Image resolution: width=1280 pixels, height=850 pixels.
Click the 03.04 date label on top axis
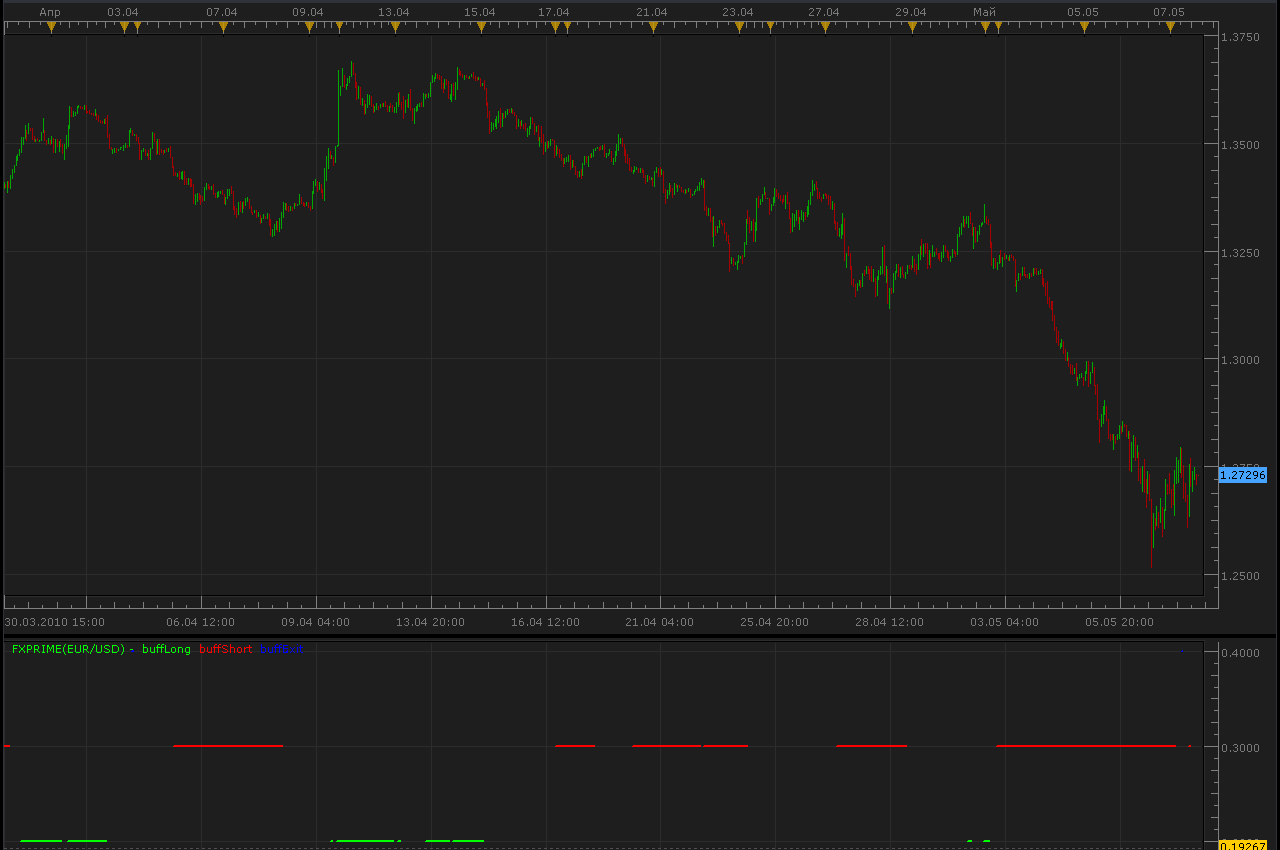pos(122,12)
